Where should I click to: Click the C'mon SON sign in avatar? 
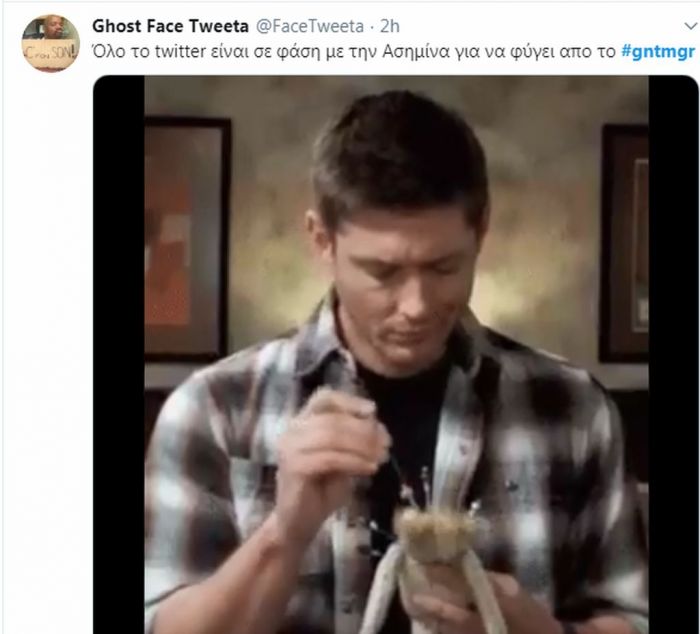click(x=50, y=55)
